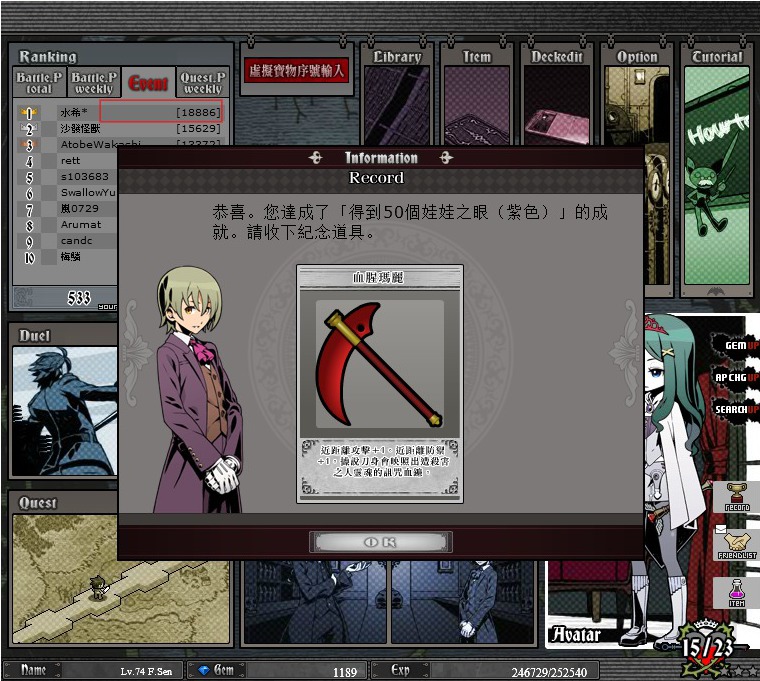
Task: Select ranking entry 水希*
Action: (x=74, y=112)
